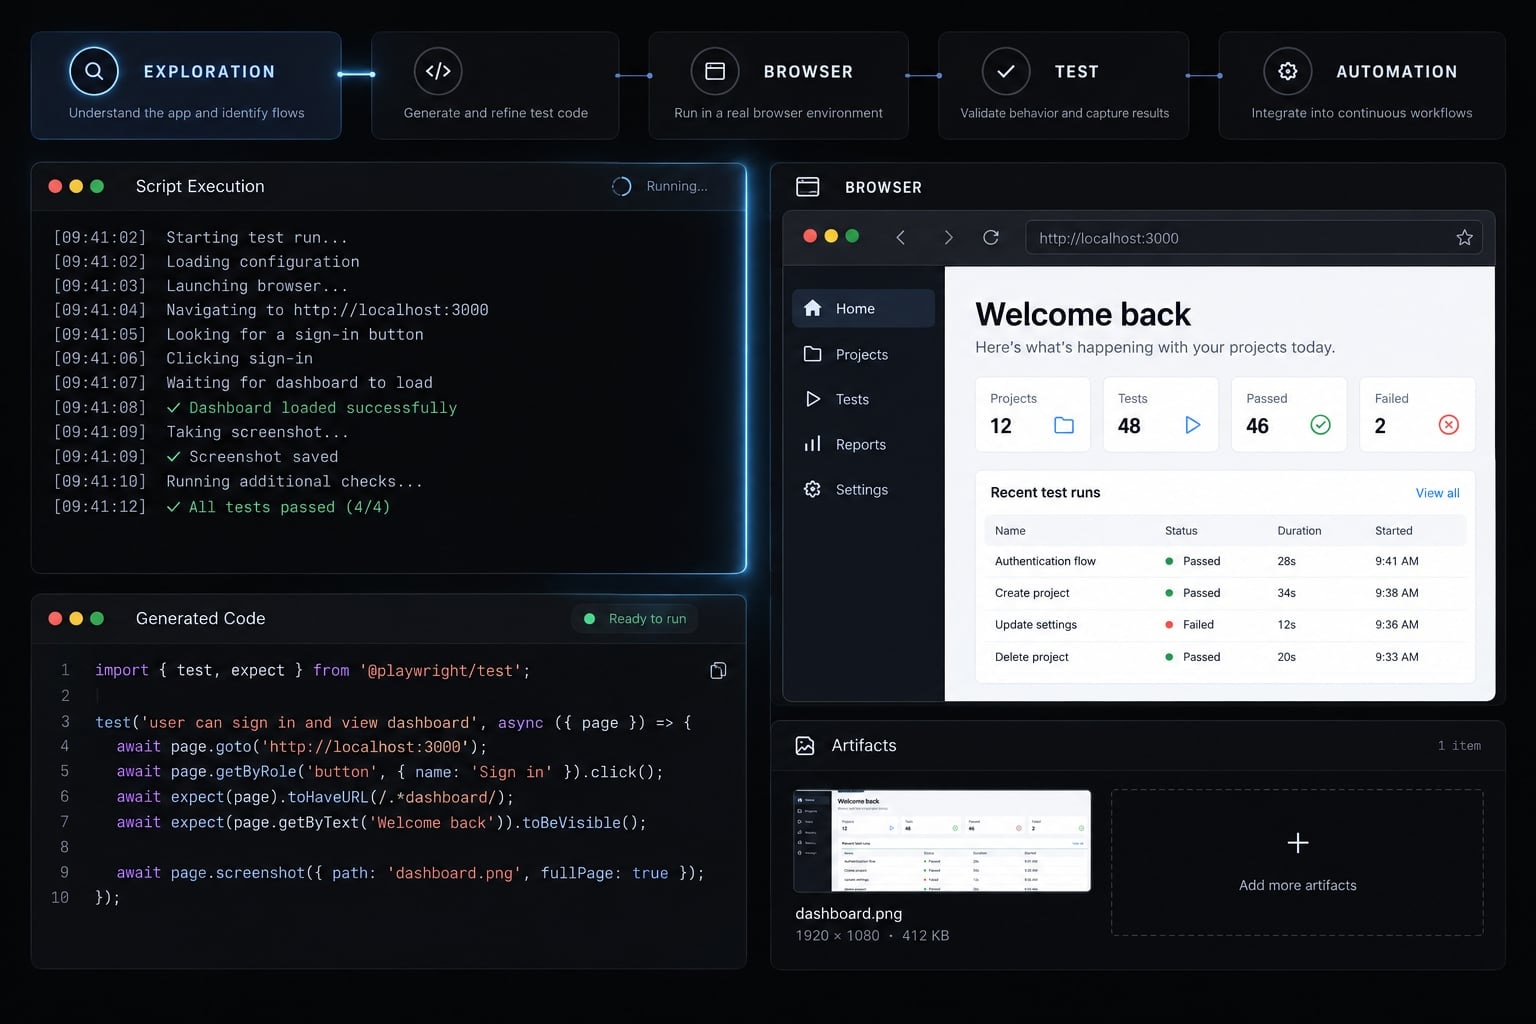This screenshot has height=1024, width=1536.
Task: Click the Update settings row name
Action: coord(1036,625)
